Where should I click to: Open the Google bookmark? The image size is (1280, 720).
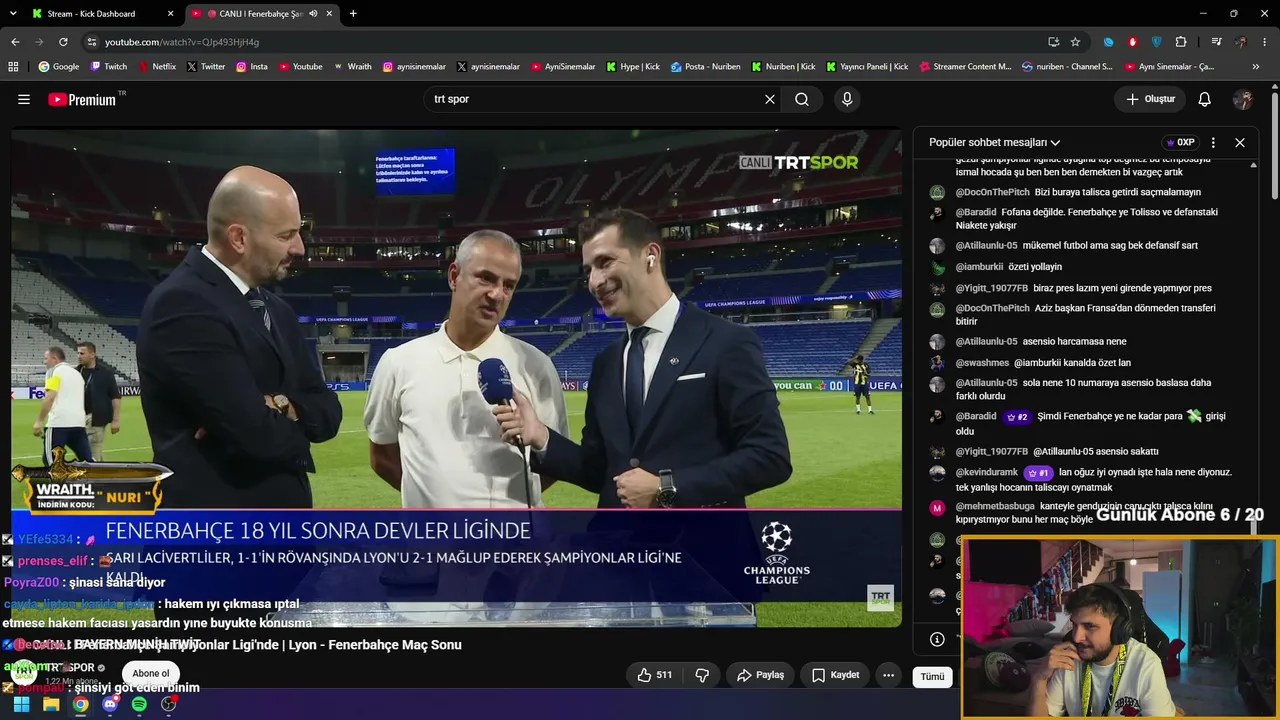pos(59,67)
